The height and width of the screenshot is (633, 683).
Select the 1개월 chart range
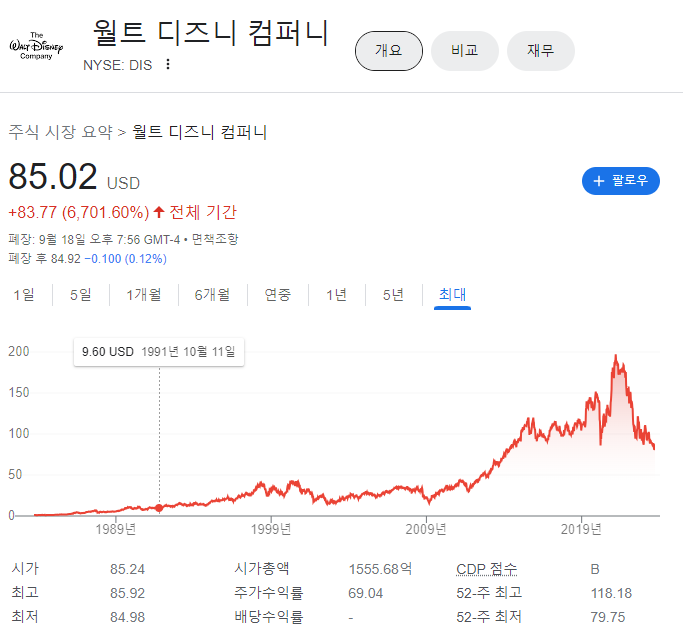[x=144, y=295]
